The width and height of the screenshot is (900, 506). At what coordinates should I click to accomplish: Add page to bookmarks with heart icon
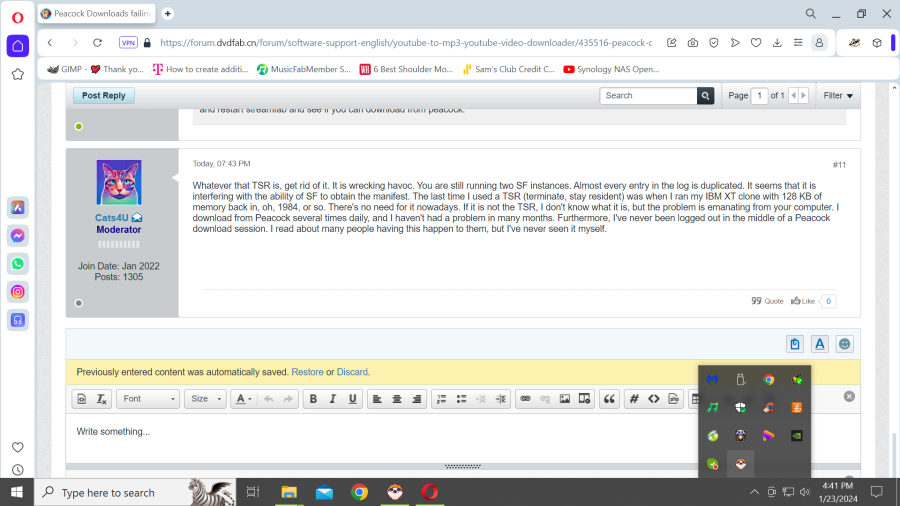(x=756, y=42)
